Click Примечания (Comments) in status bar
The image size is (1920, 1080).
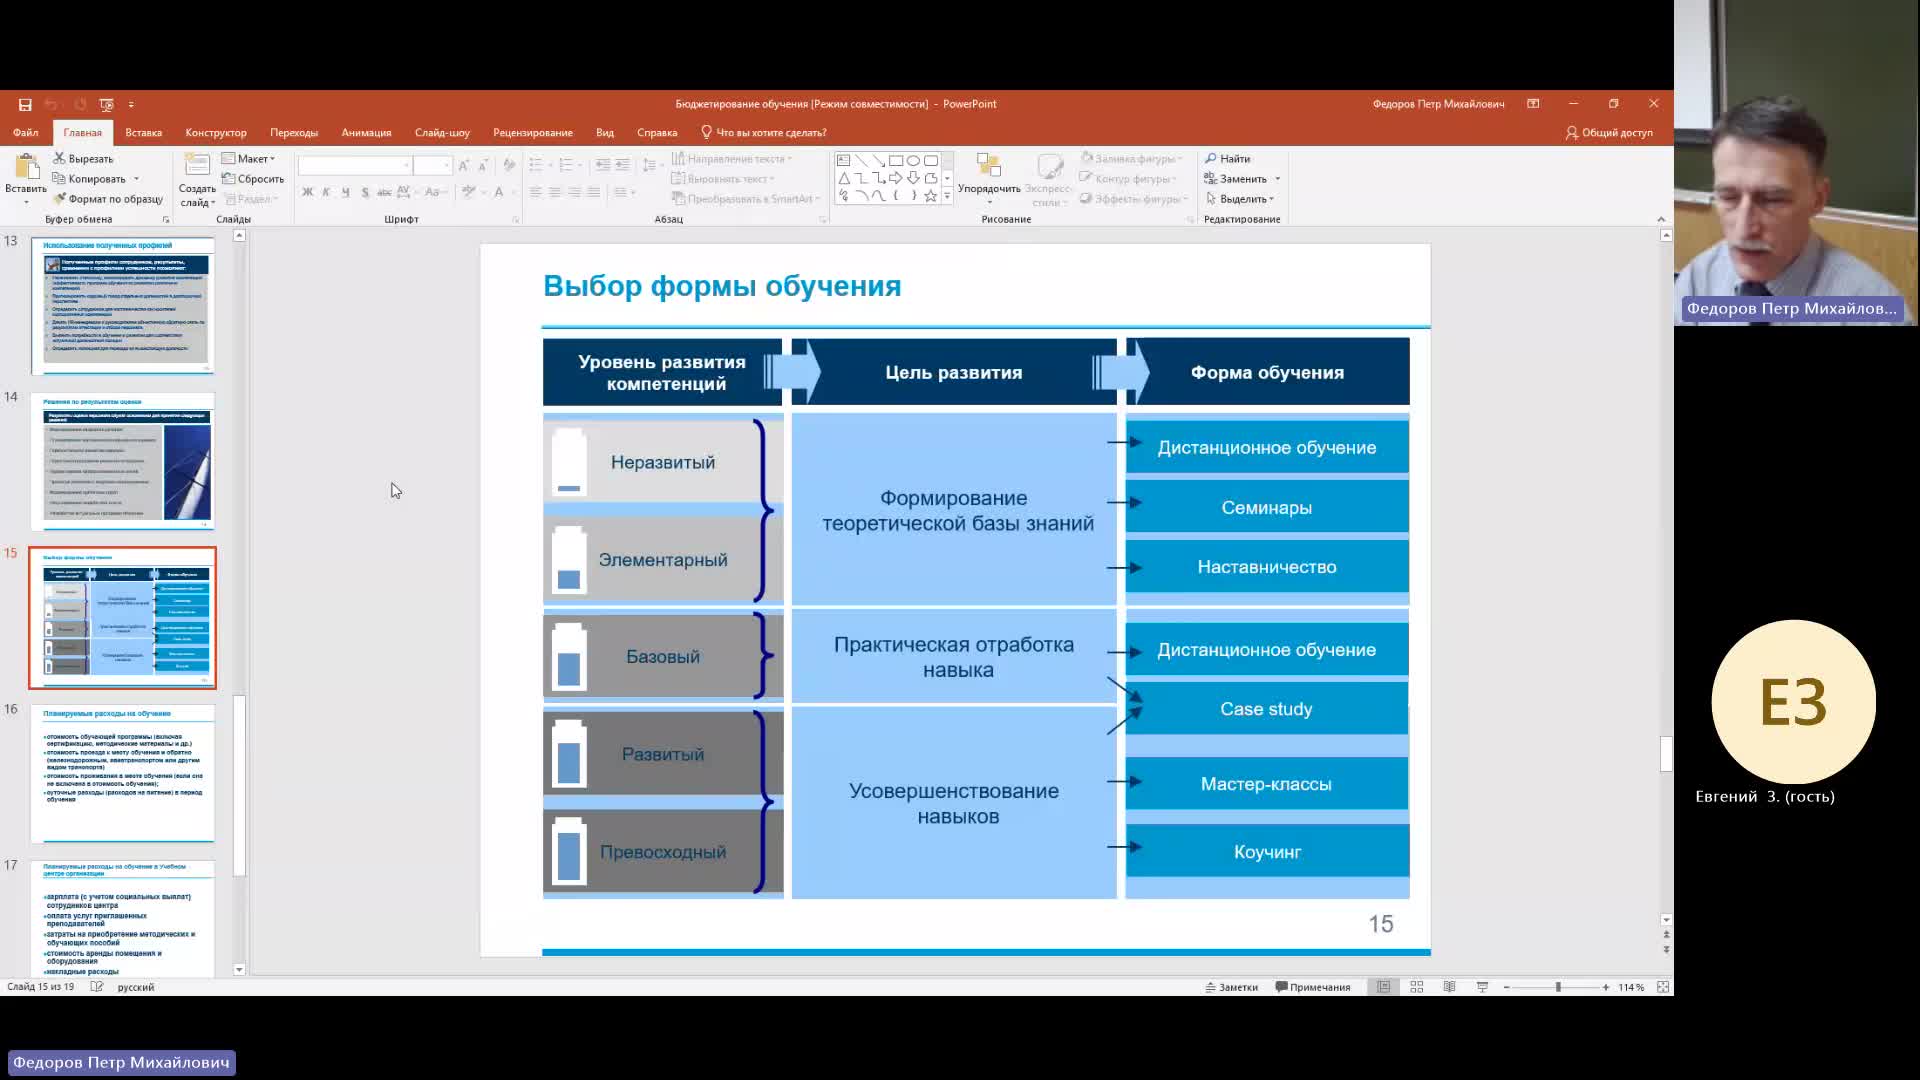coord(1313,987)
